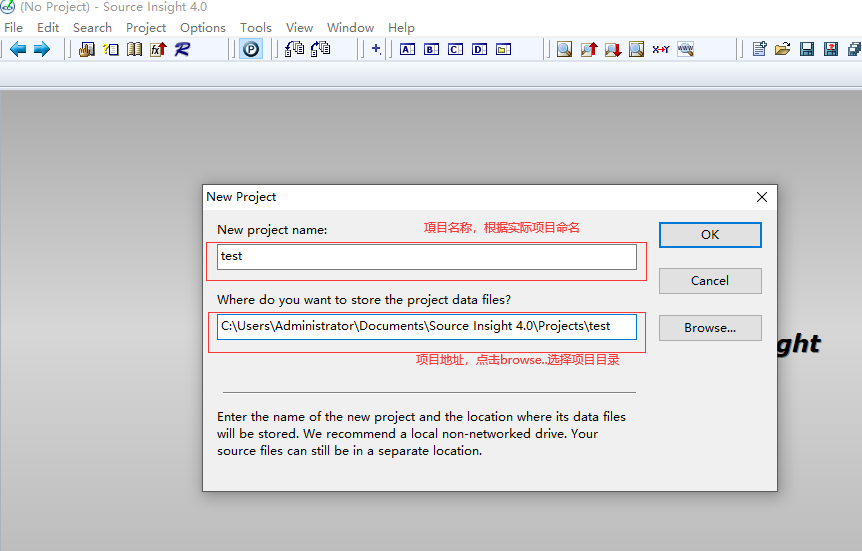Open the browse symbols book icon
The height and width of the screenshot is (551, 862).
point(134,49)
